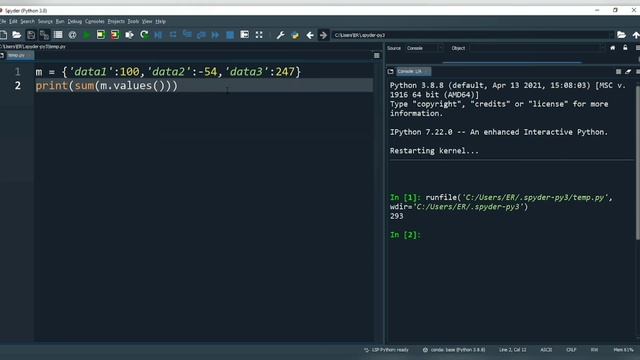The width and height of the screenshot is (640, 360).
Task: Go forward with right arrow
Action: pos(323,35)
